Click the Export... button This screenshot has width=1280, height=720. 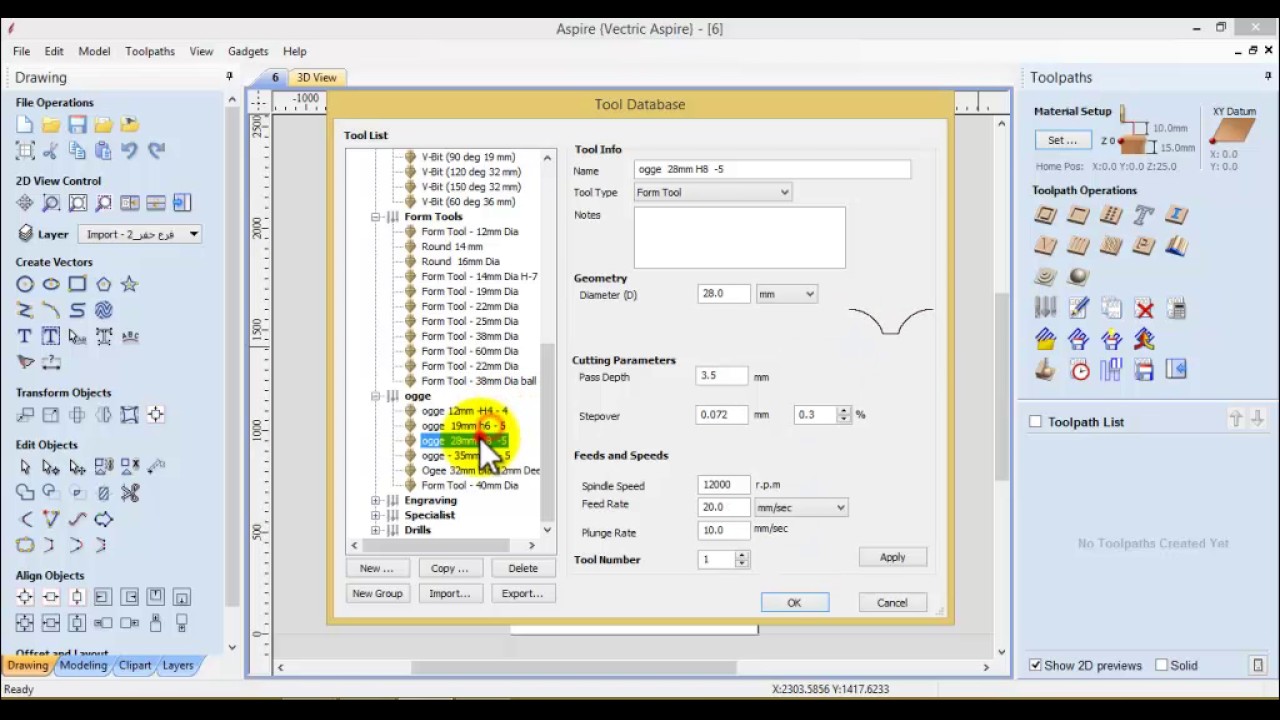coord(522,593)
